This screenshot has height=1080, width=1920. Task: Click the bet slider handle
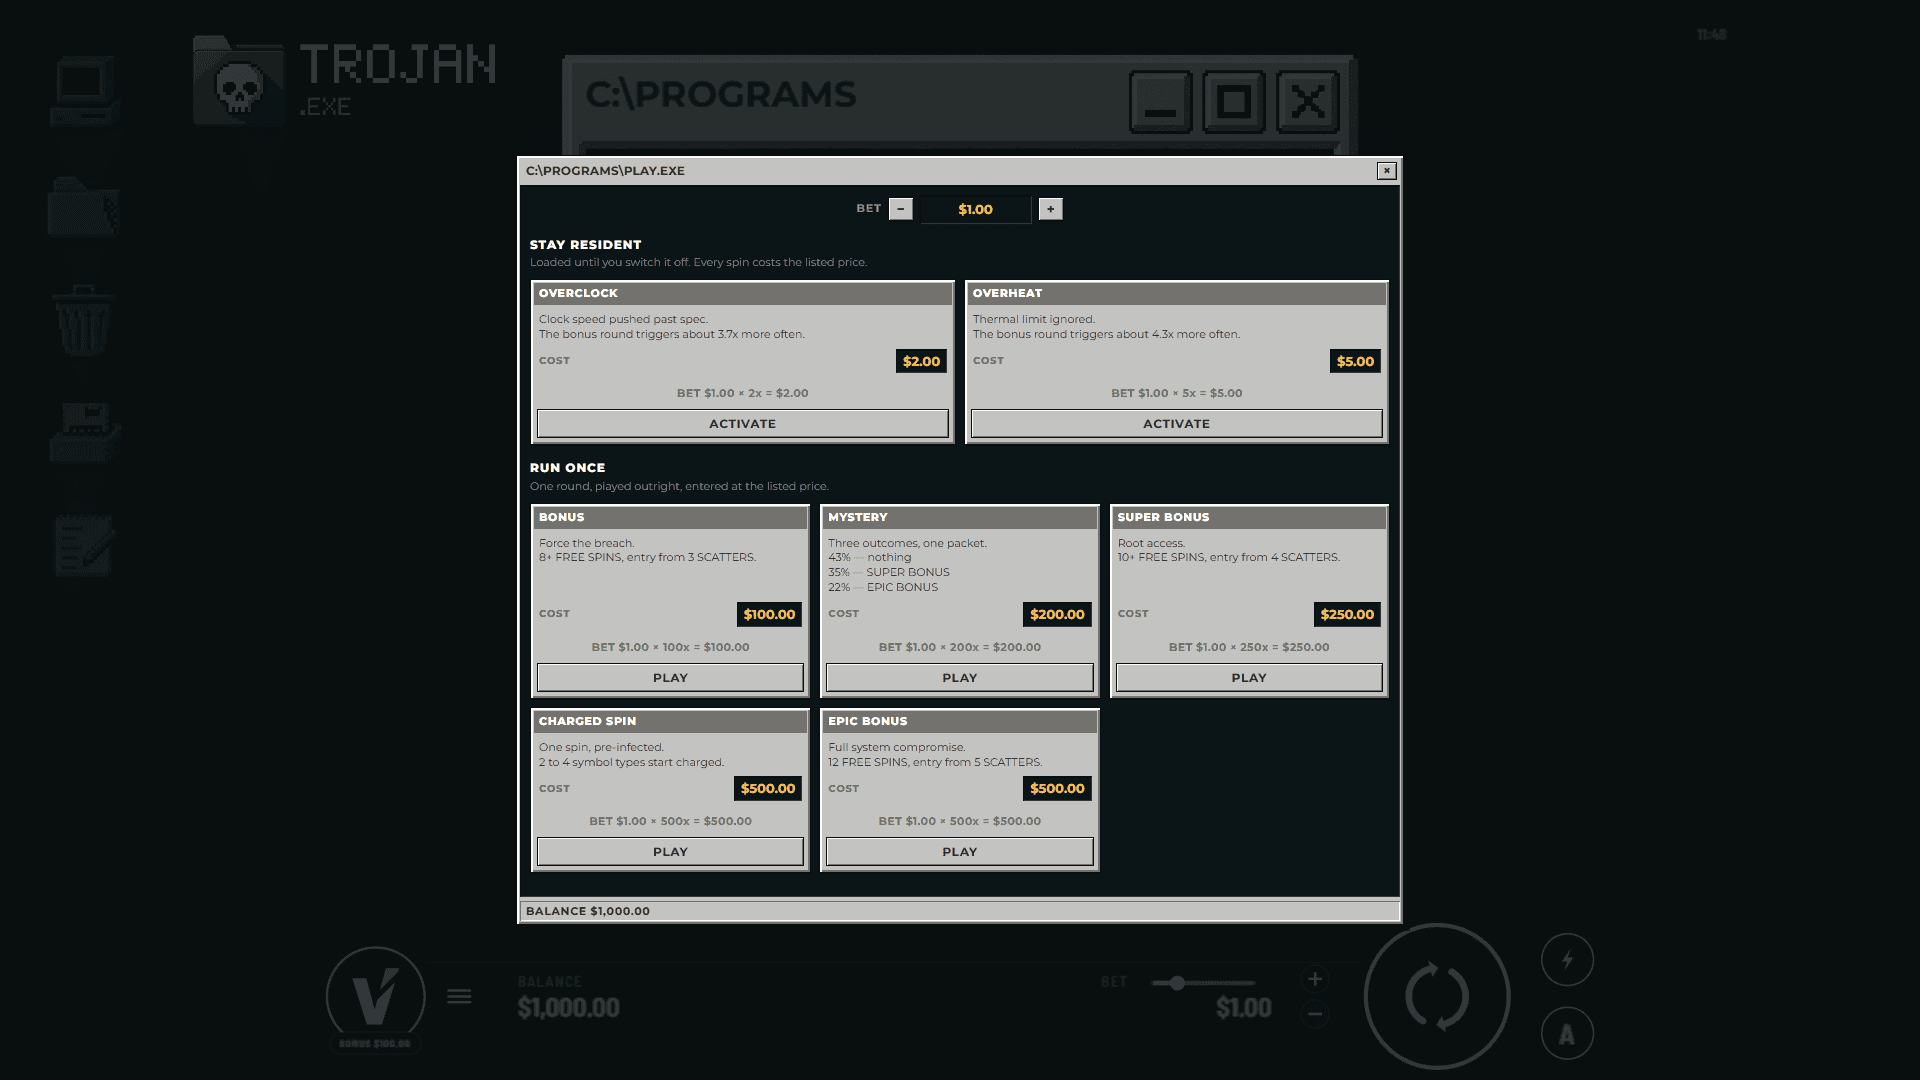coord(1177,983)
